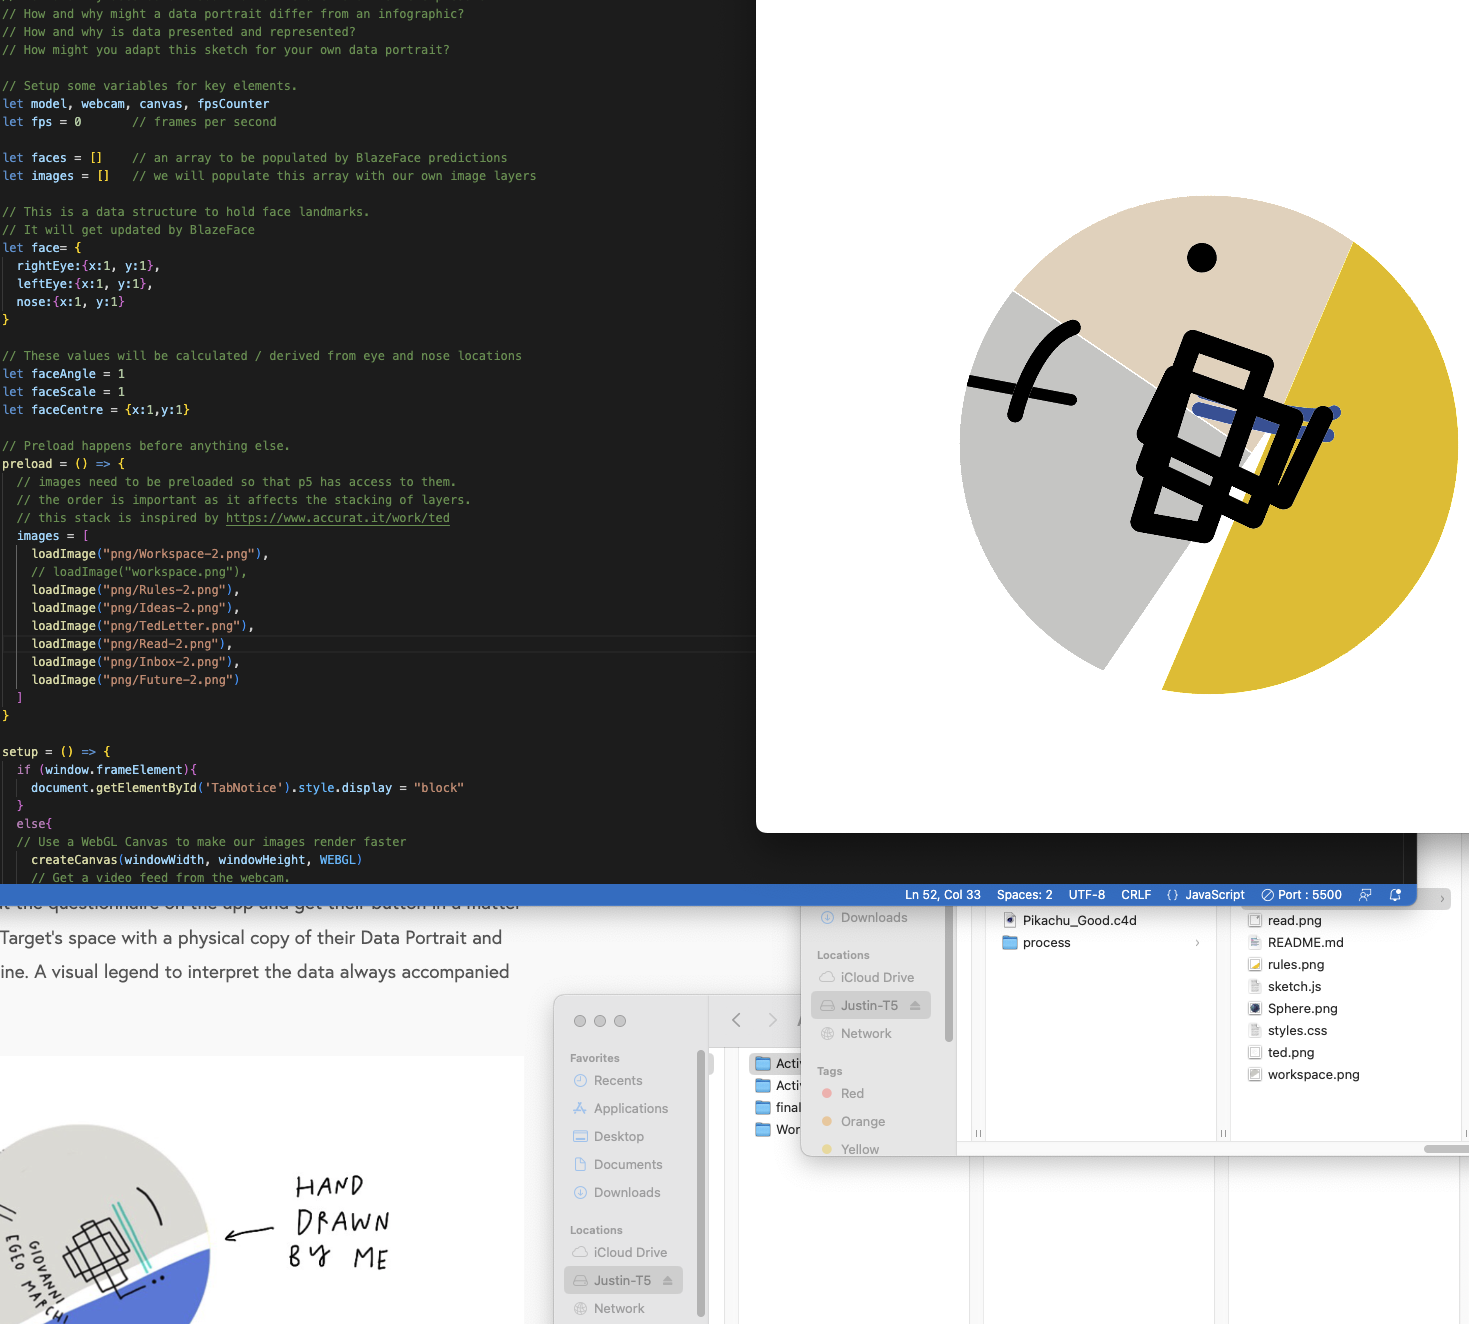Select the sketch.js file
1469x1324 pixels.
pyautogui.click(x=1294, y=987)
